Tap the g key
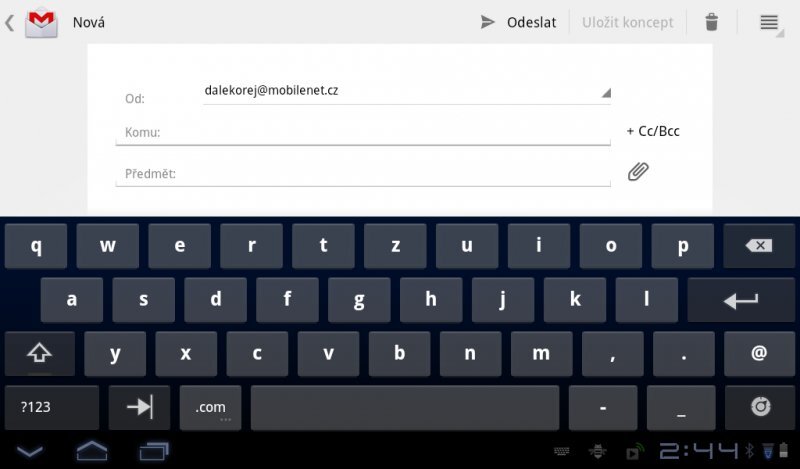The image size is (800, 469). pyautogui.click(x=359, y=300)
